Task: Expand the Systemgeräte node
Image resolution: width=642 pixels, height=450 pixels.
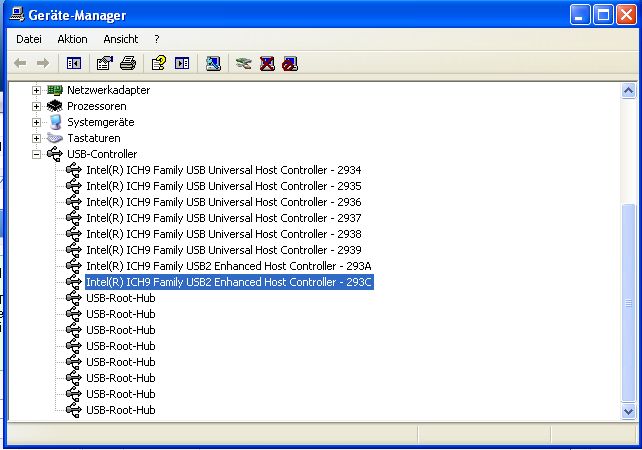Action: pyautogui.click(x=36, y=122)
